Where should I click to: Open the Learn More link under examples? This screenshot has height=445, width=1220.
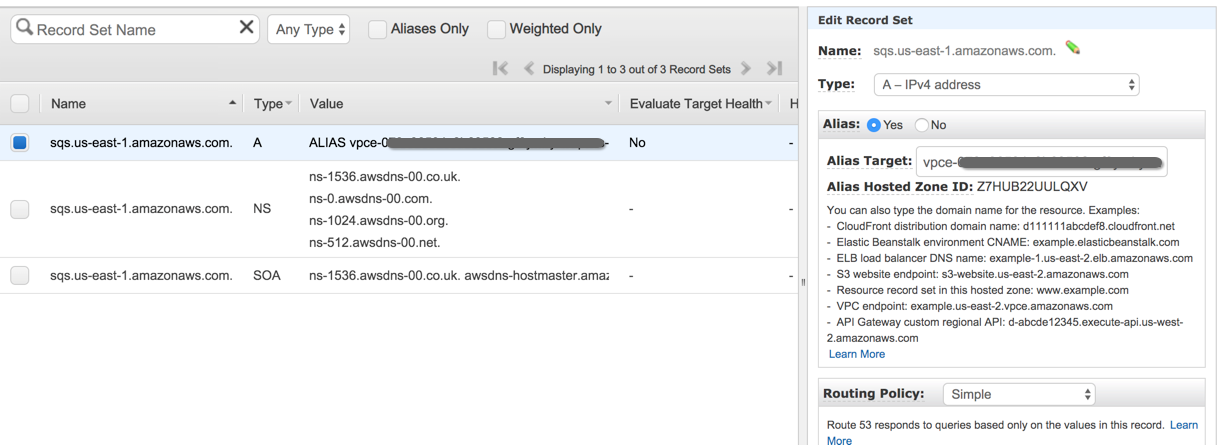click(856, 354)
